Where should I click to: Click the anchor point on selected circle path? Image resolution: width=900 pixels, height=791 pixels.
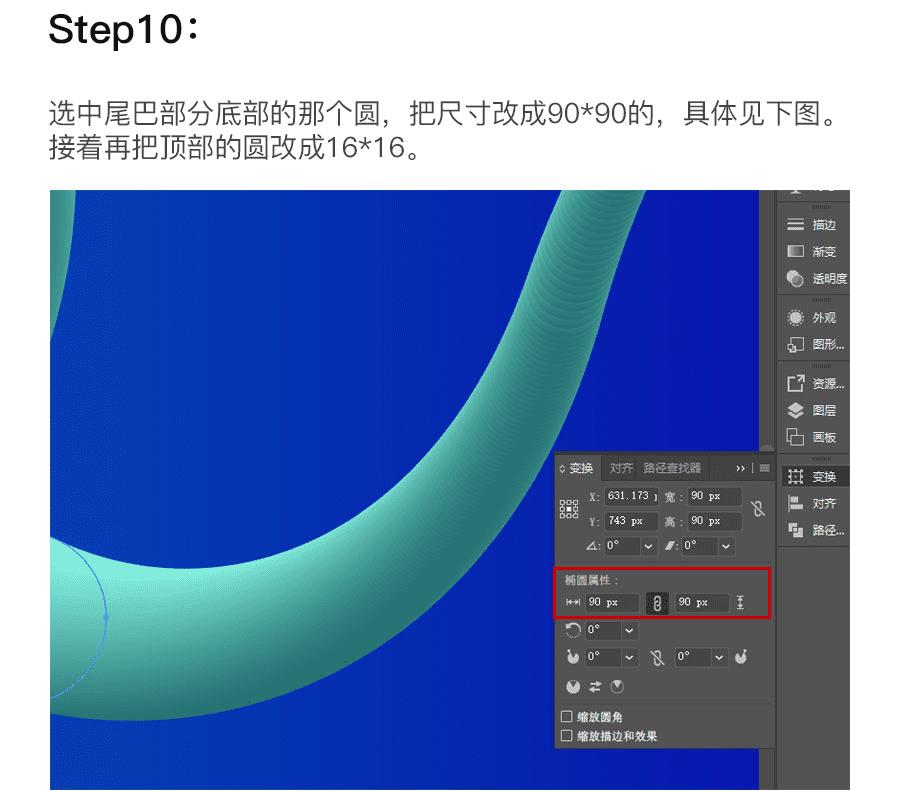point(106,617)
